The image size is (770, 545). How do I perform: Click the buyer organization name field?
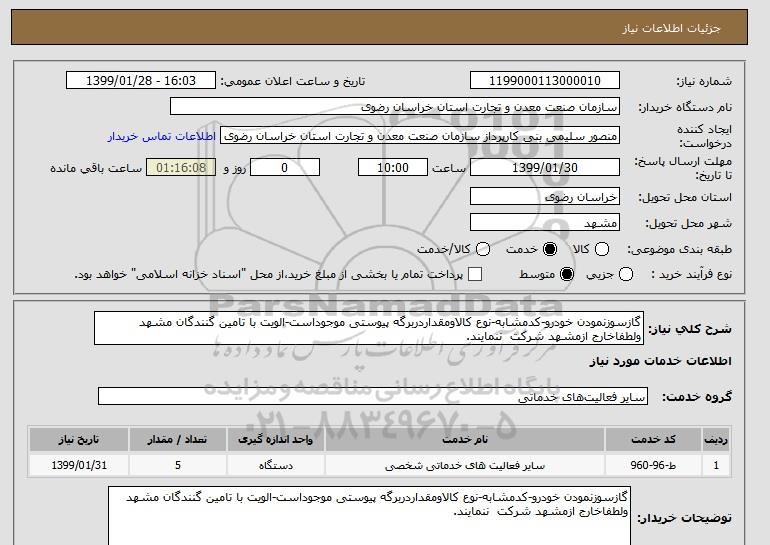point(395,107)
